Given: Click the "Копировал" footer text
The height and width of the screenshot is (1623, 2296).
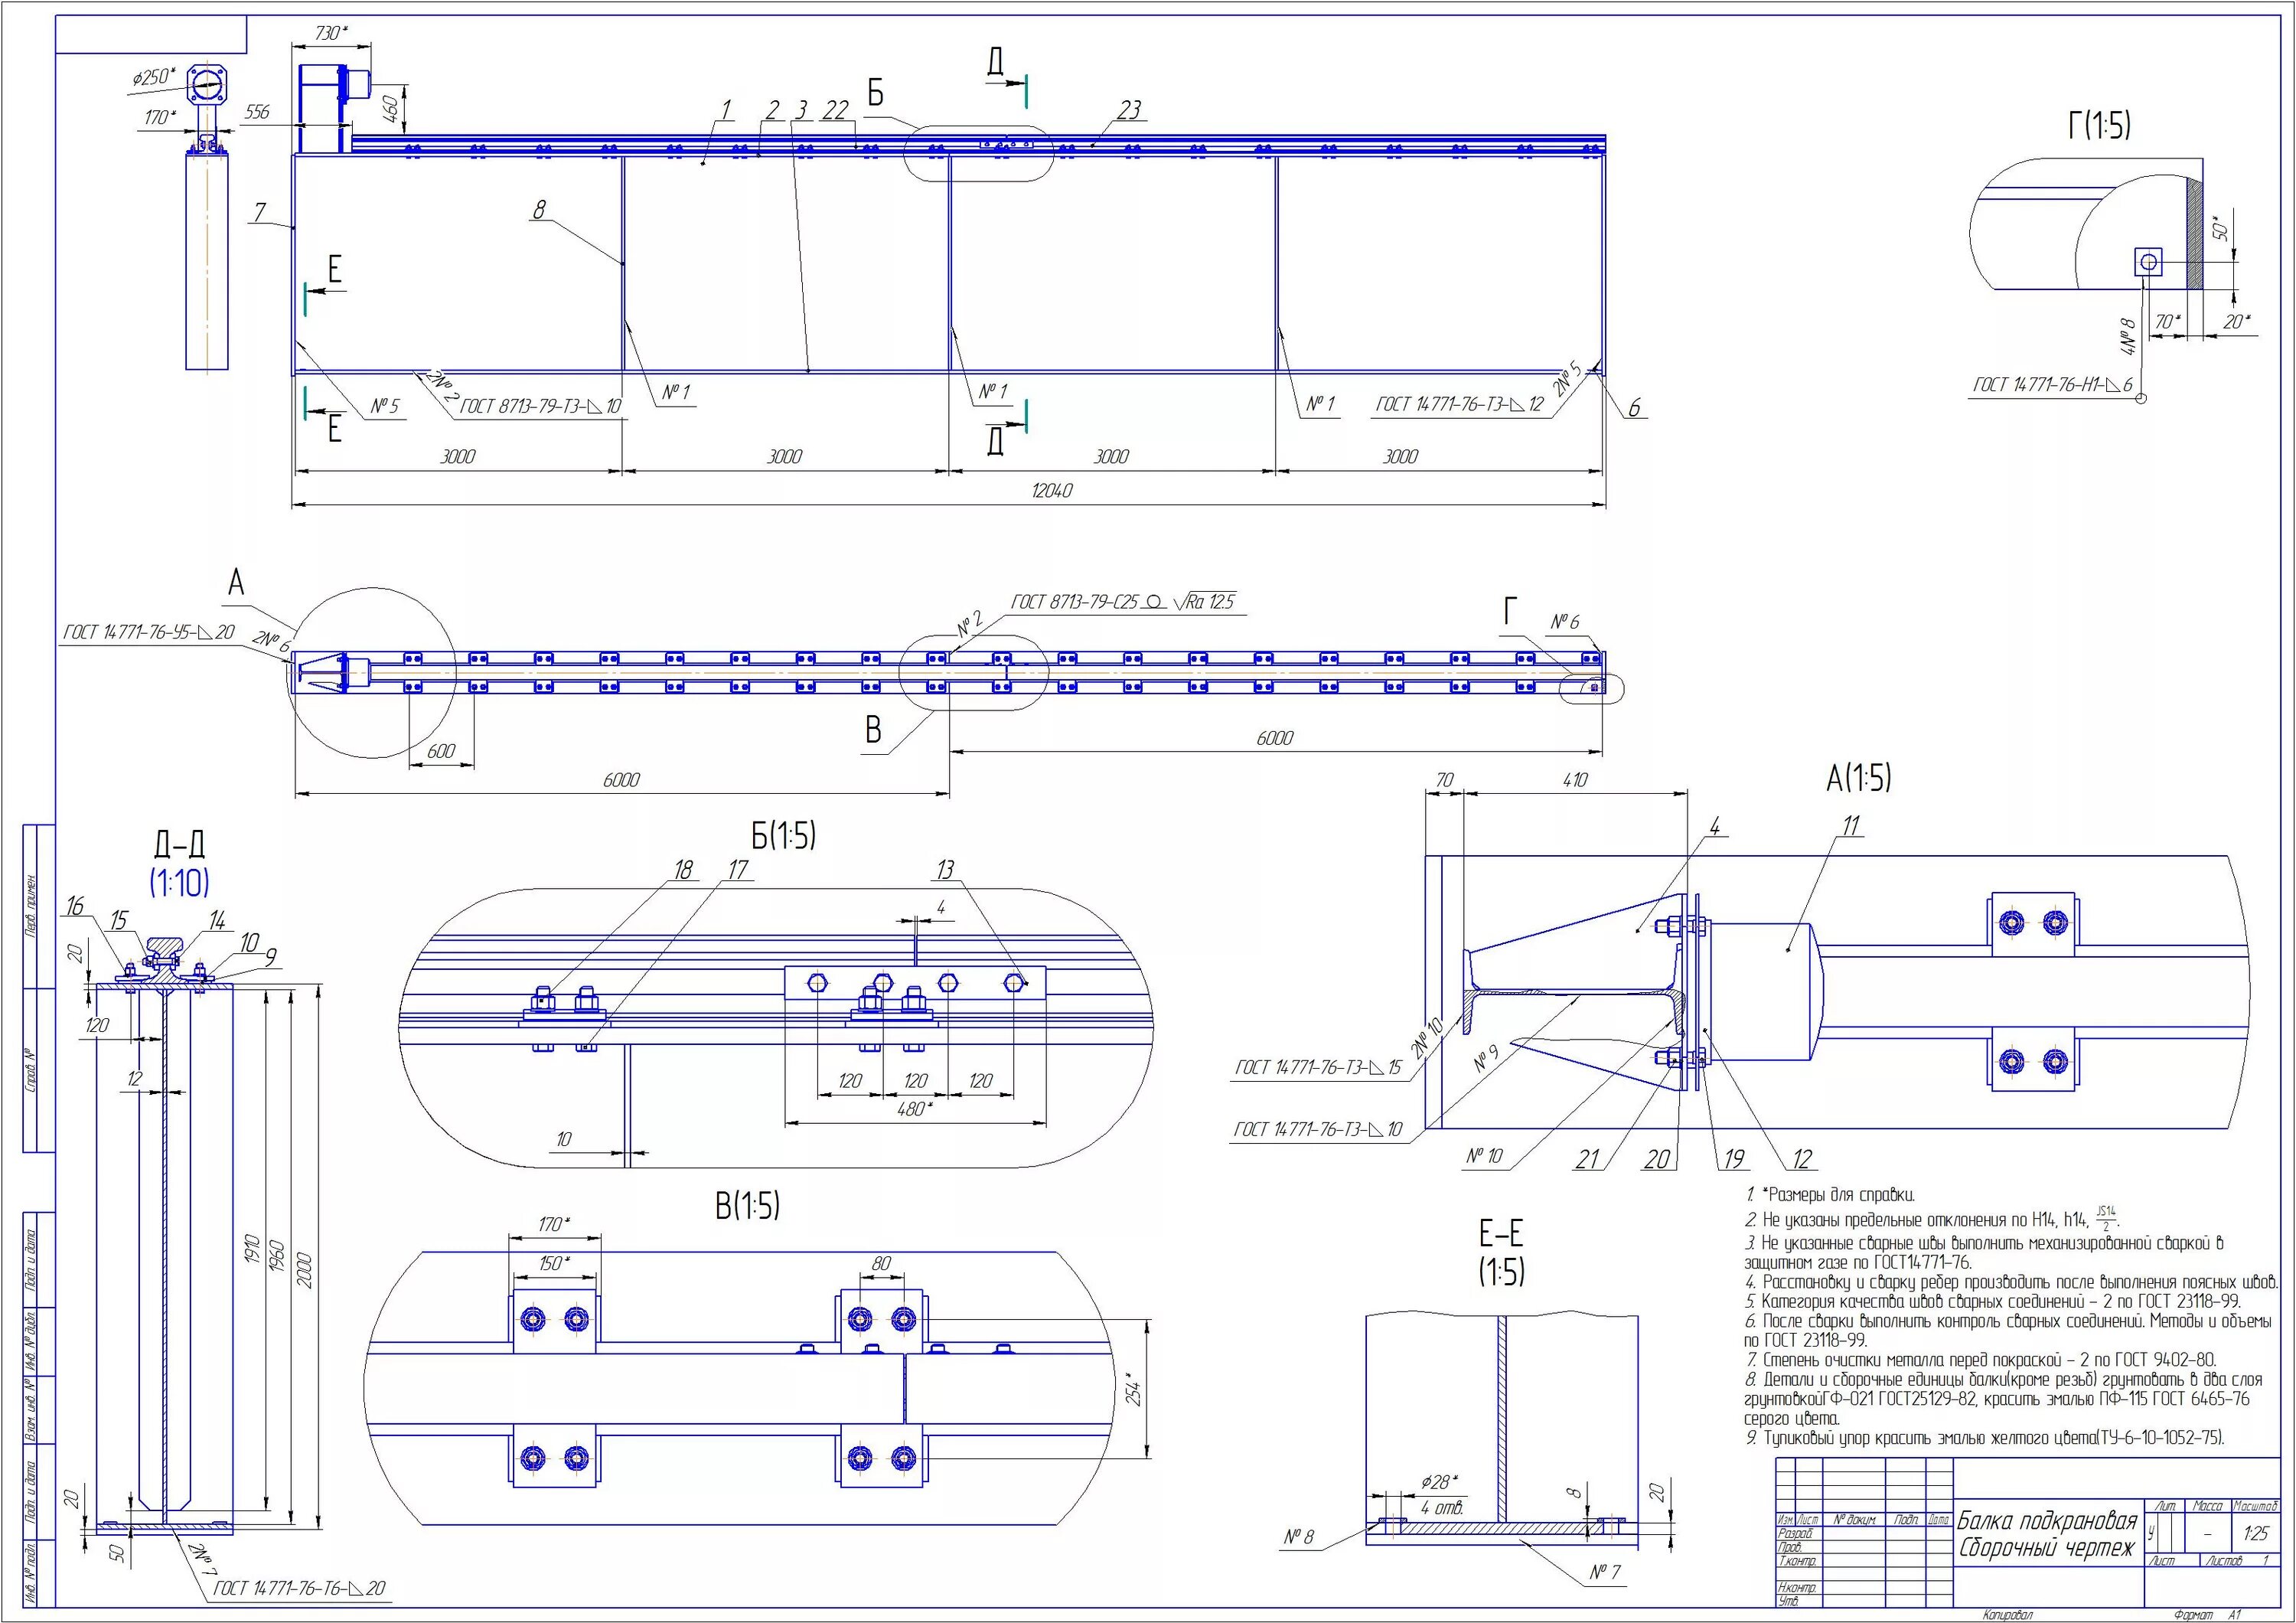Looking at the screenshot, I should pos(2008,1615).
